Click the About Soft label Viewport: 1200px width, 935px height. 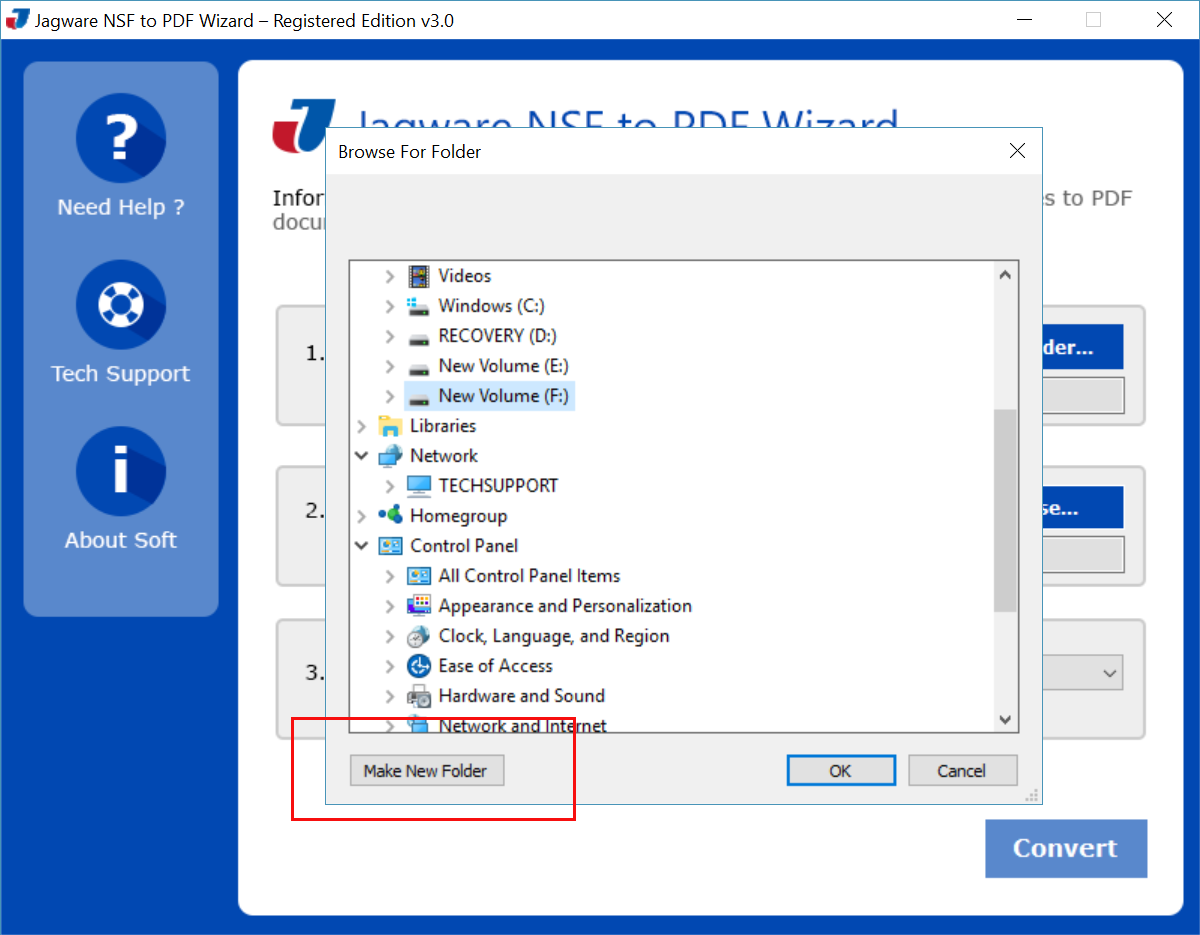point(121,540)
